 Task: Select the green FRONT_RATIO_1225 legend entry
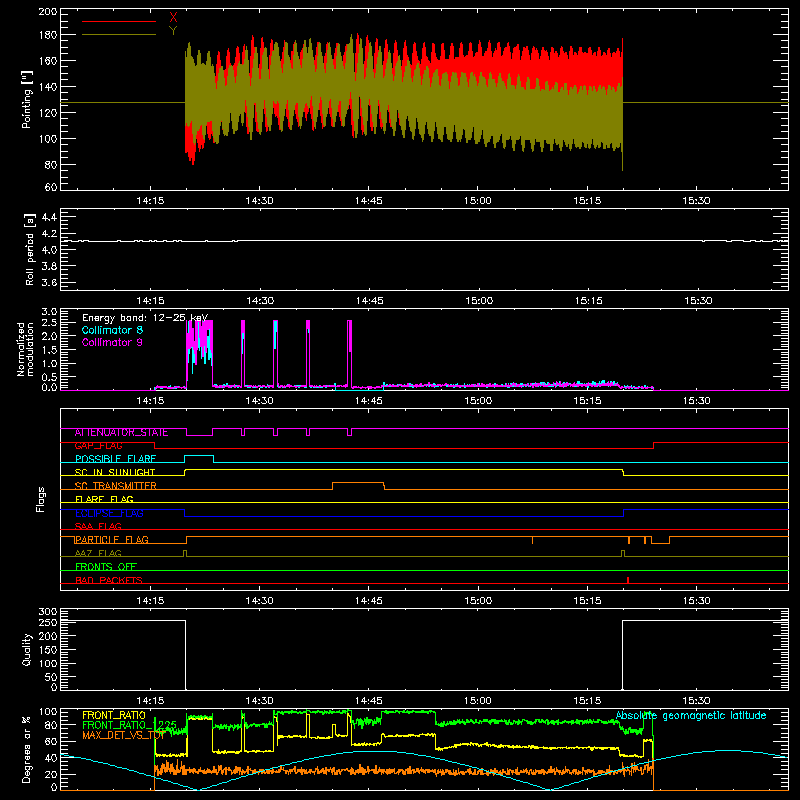pyautogui.click(x=129, y=725)
